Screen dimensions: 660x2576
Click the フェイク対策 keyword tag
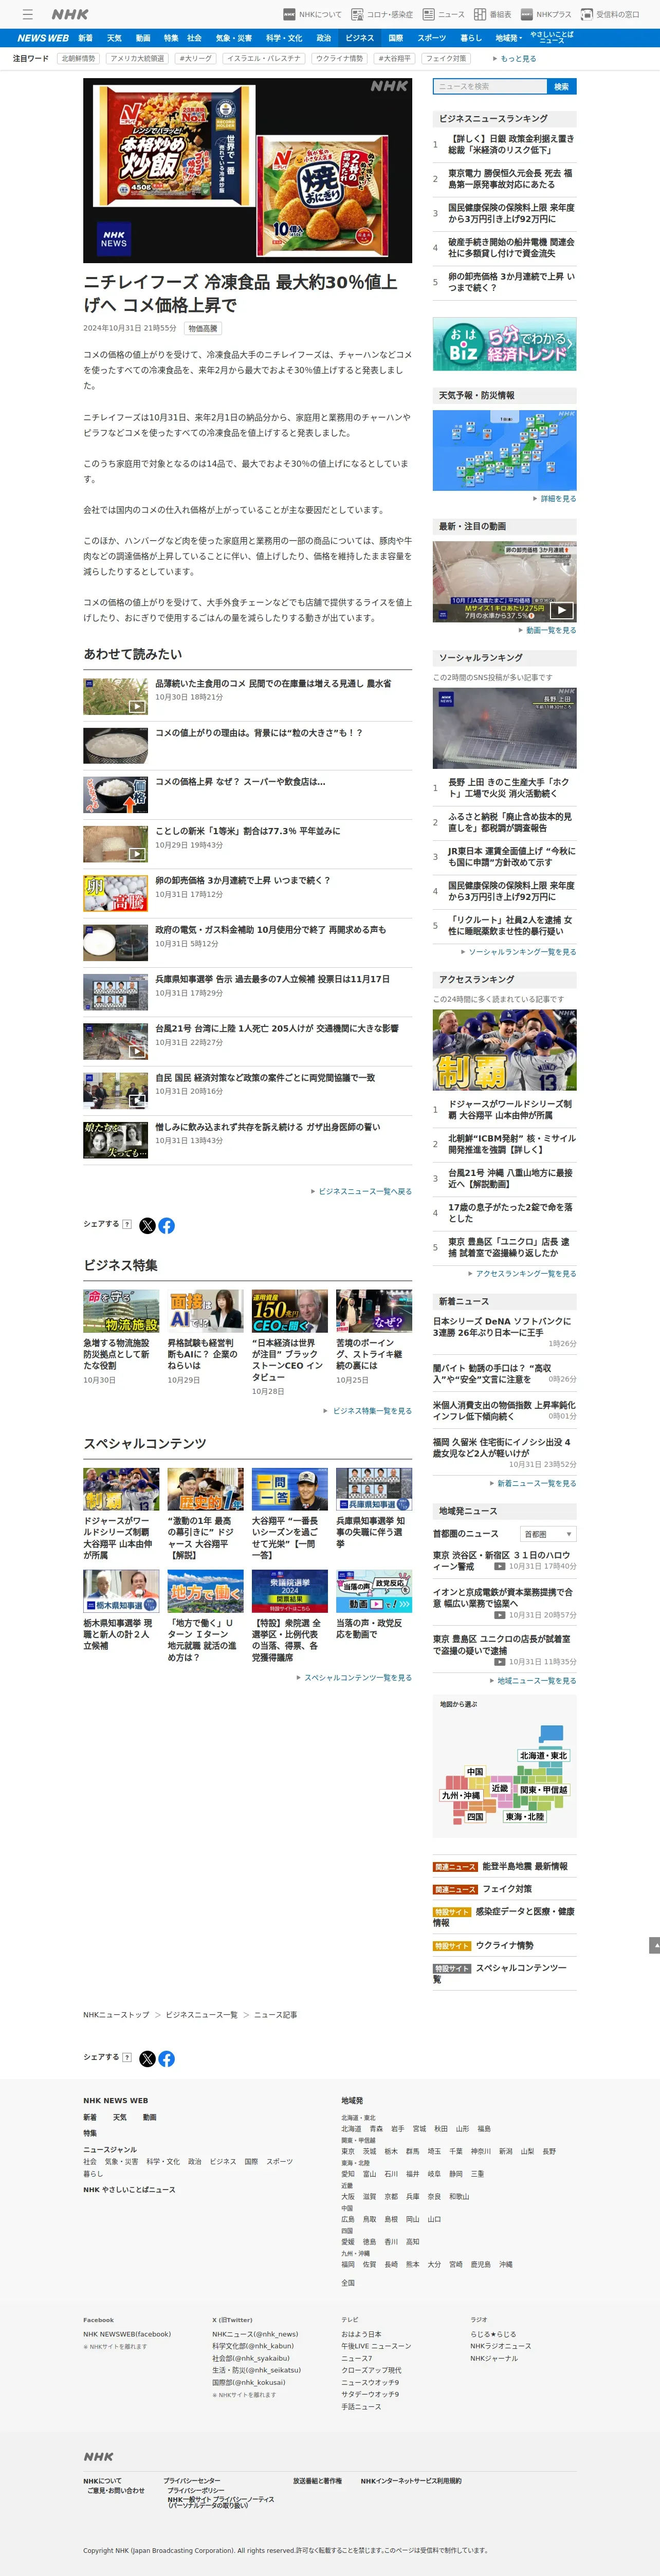(445, 59)
